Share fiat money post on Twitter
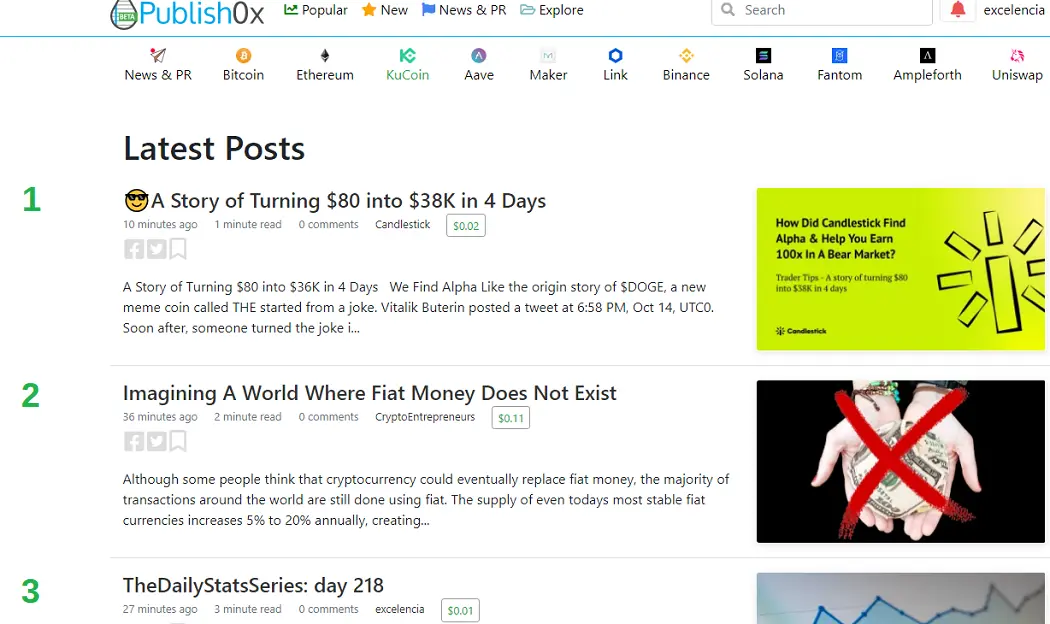The height and width of the screenshot is (624, 1050). click(156, 441)
